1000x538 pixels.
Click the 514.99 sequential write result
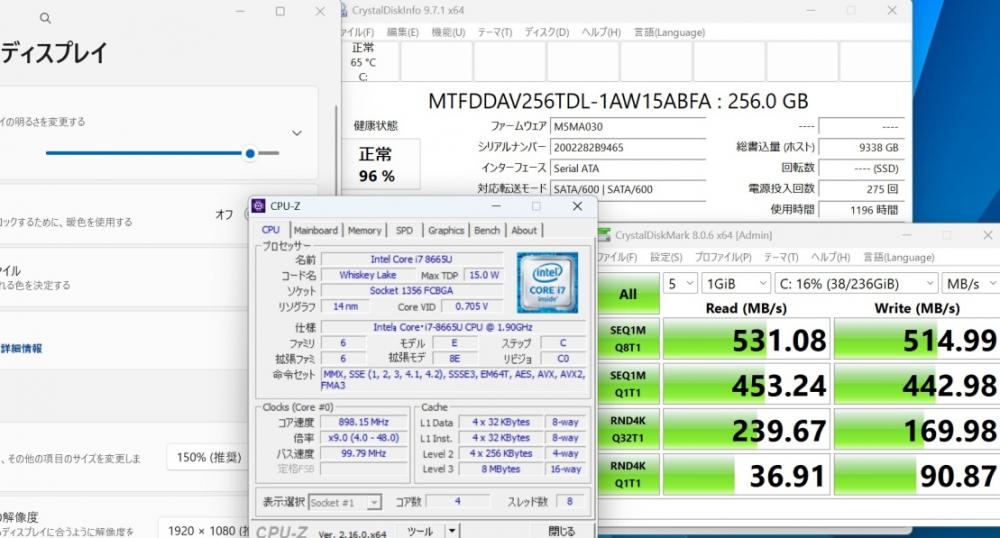(x=916, y=340)
